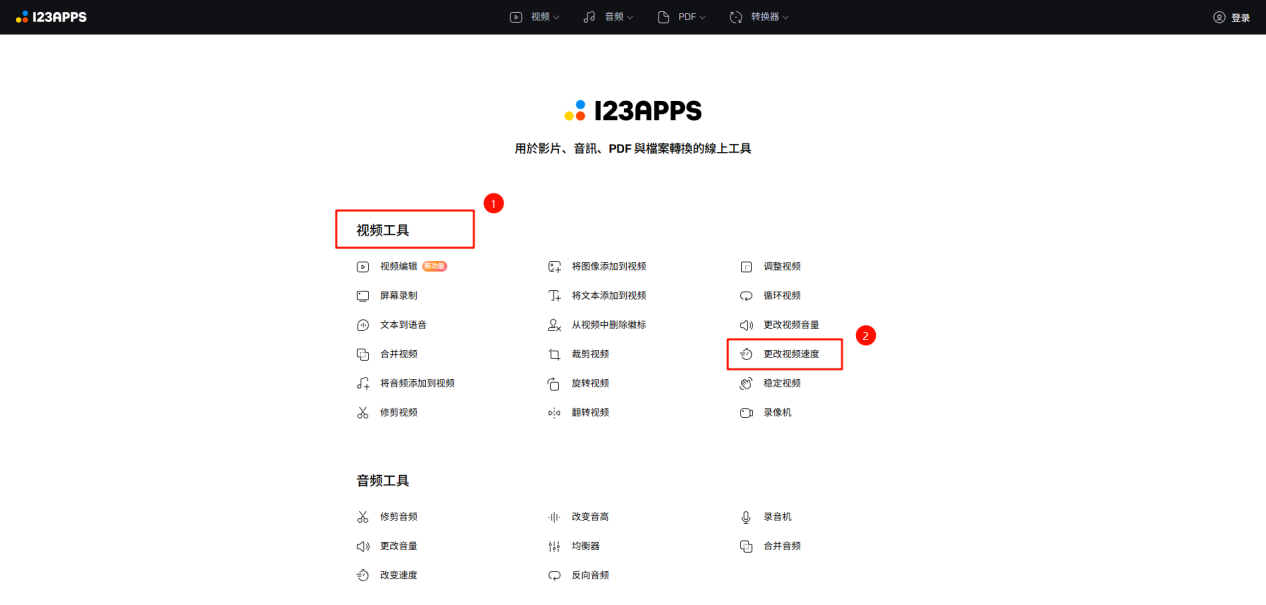Click the speaker icon for 更改视频音量
This screenshot has height=605, width=1266.
pyautogui.click(x=746, y=325)
